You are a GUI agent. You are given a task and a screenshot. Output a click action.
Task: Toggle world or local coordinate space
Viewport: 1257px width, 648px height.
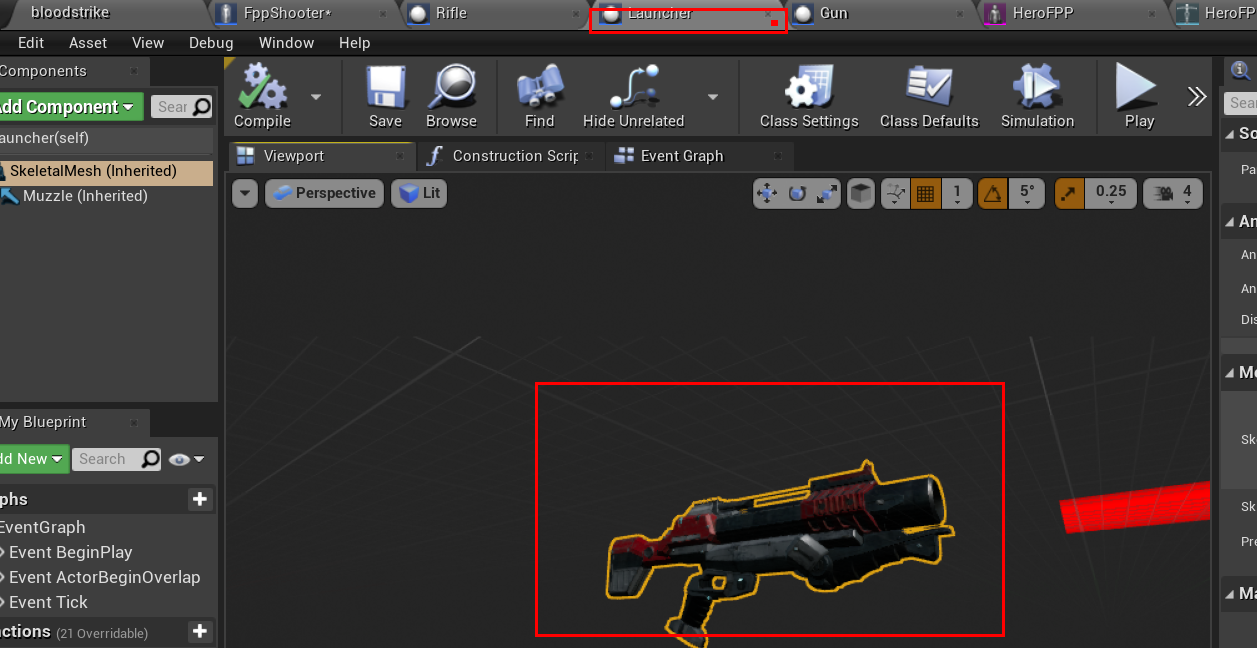(860, 193)
